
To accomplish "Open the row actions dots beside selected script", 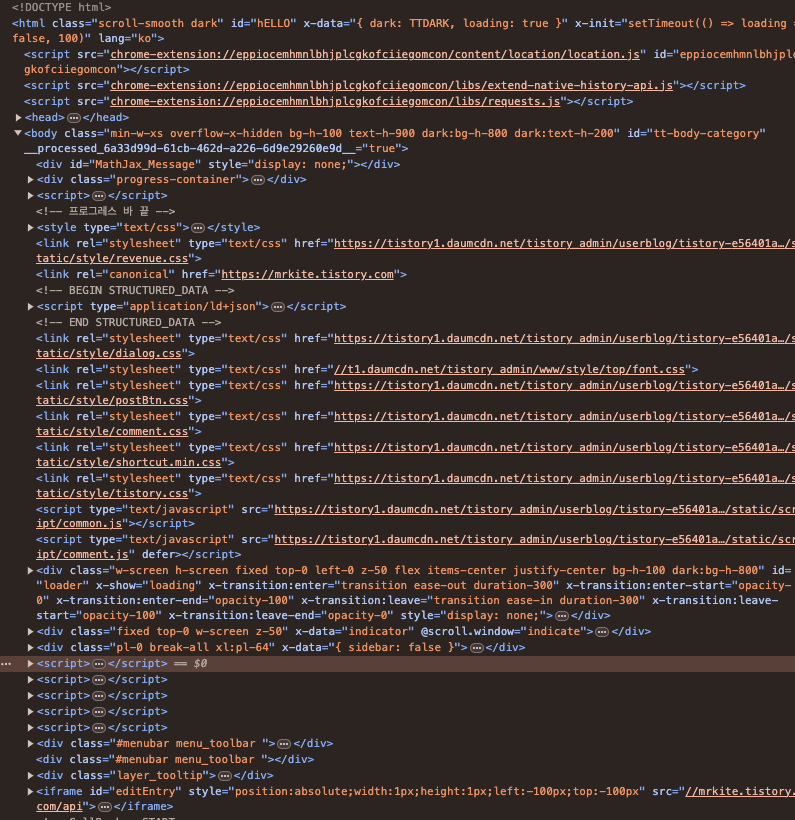I will tap(6, 664).
